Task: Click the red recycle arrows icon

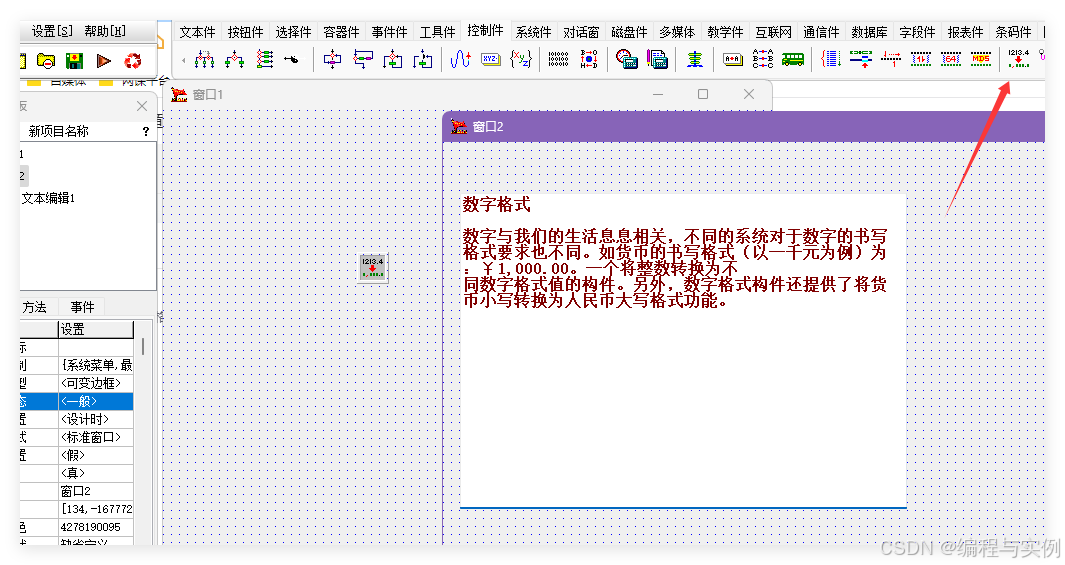Action: click(132, 61)
